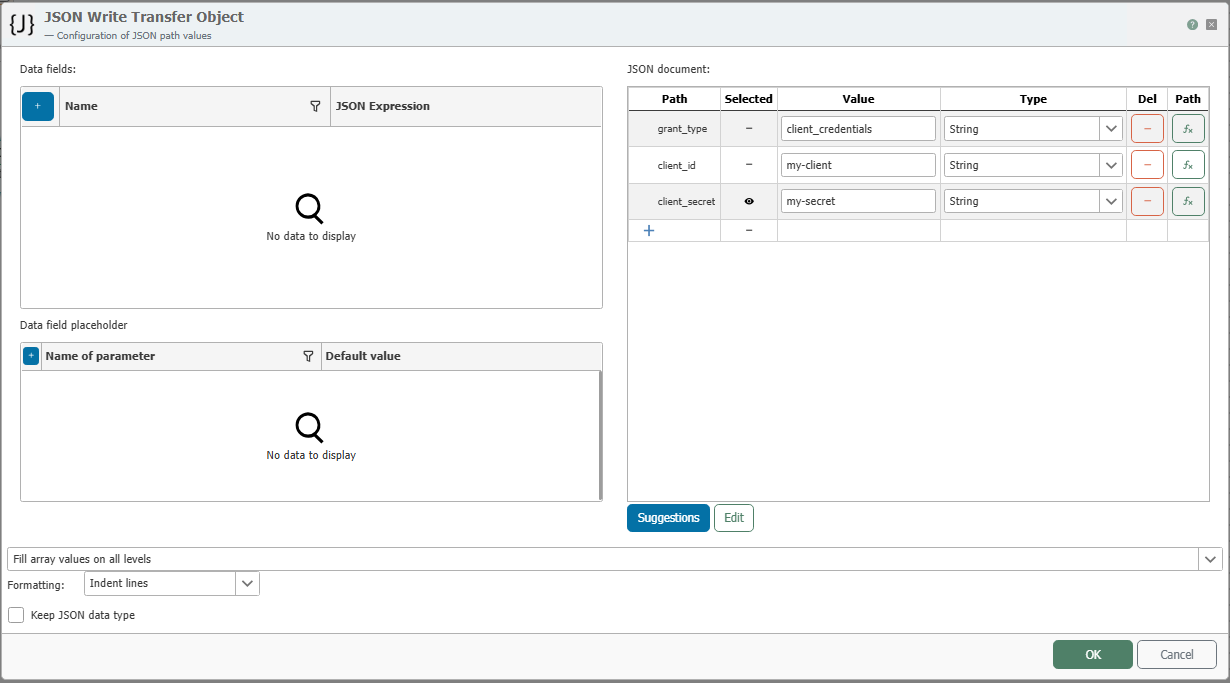Toggle selected state of client_id row
Image resolution: width=1230 pixels, height=683 pixels.
[x=749, y=165]
